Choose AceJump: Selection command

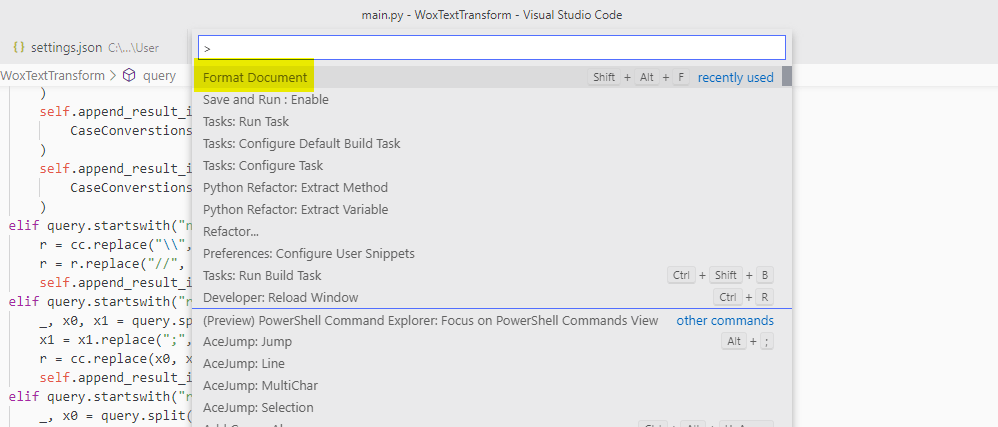click(x=258, y=408)
